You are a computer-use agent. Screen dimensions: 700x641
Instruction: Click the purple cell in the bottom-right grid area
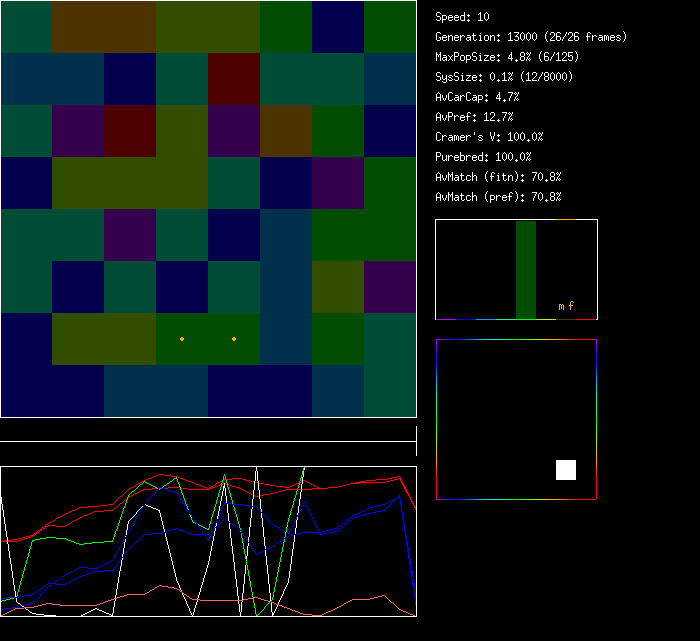tap(390, 287)
